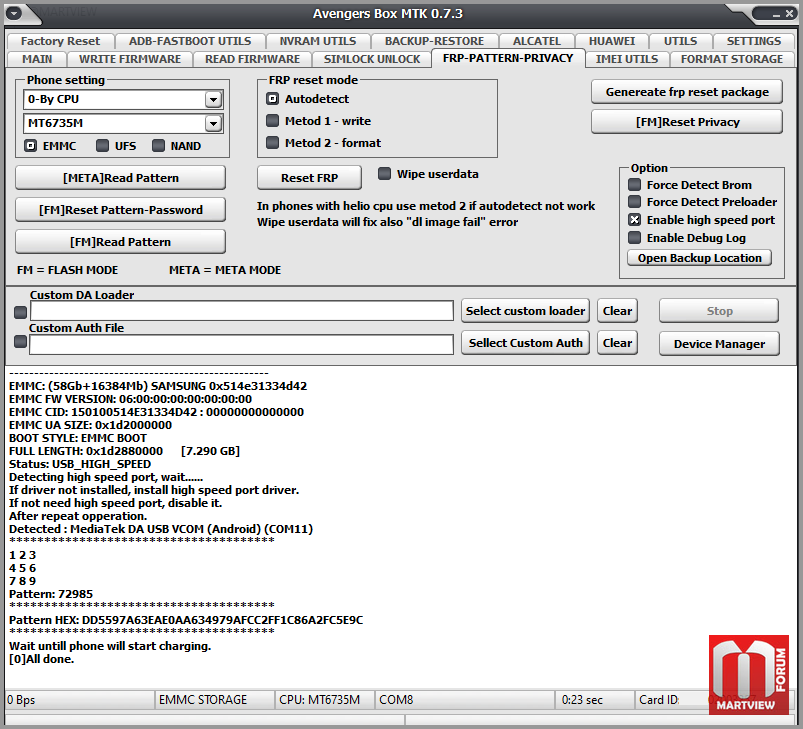Click Sellect Custom Auth button
Viewport: 803px width, 729px height.
[x=525, y=342]
